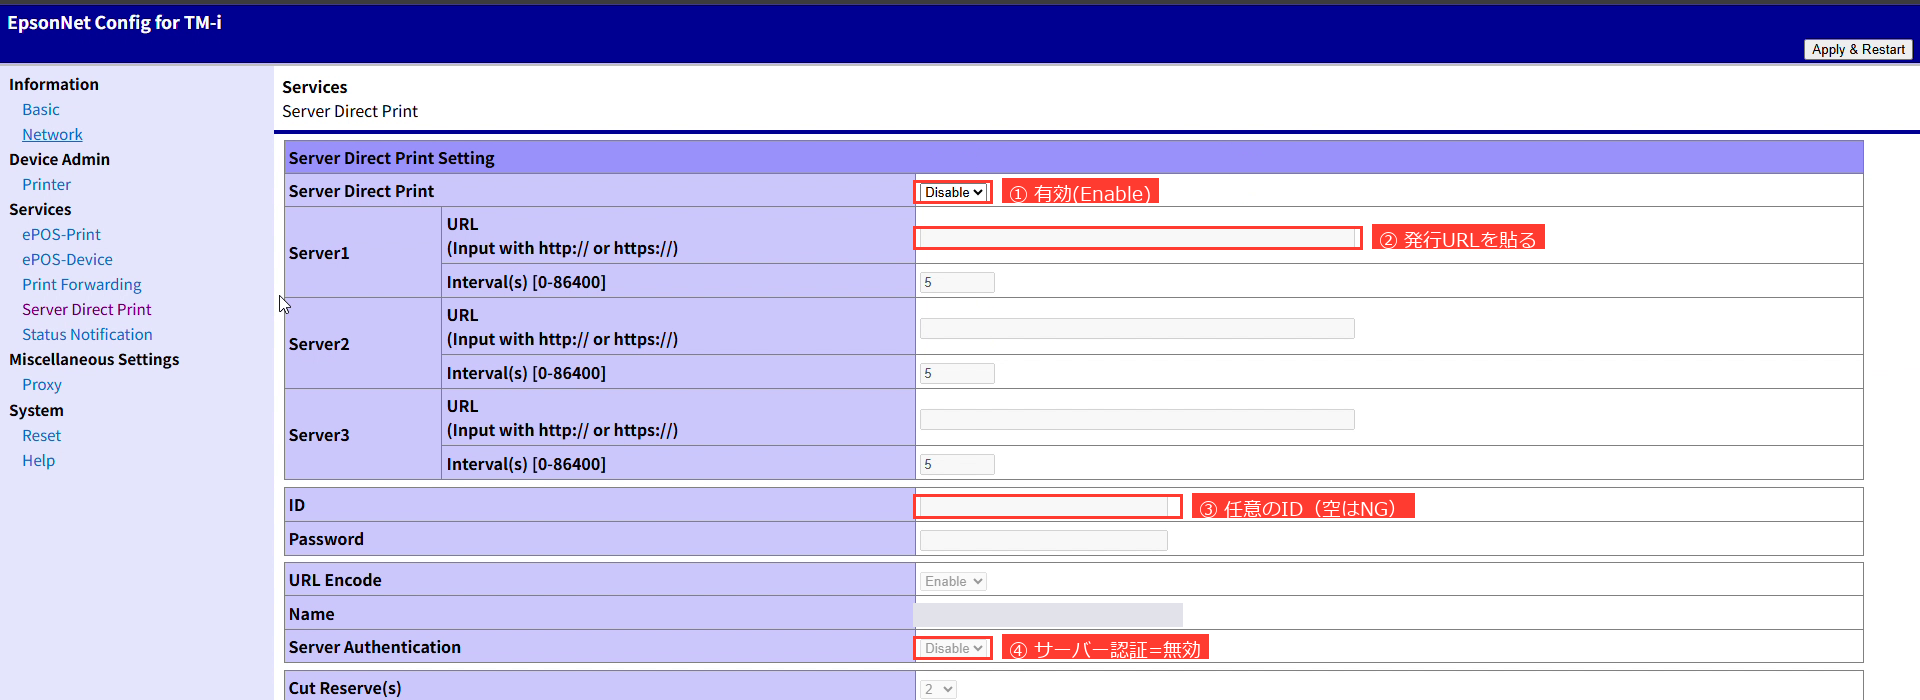Click the 'Server Authentication' label
The image size is (1920, 700).
[375, 647]
